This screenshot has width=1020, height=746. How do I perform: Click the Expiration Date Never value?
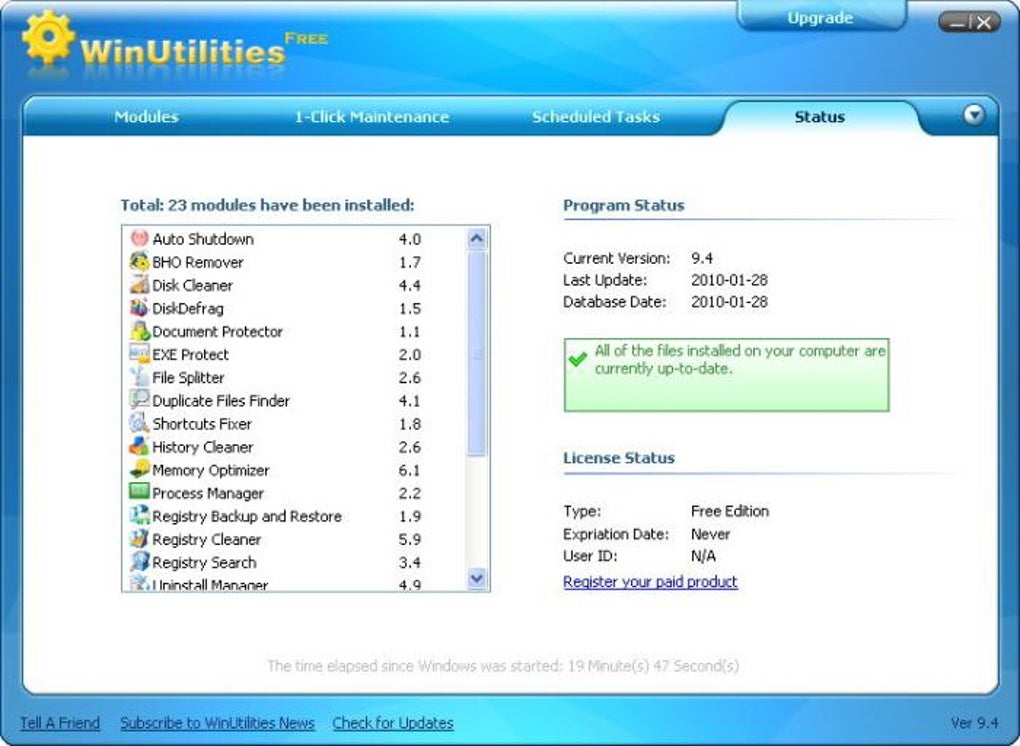(x=710, y=534)
